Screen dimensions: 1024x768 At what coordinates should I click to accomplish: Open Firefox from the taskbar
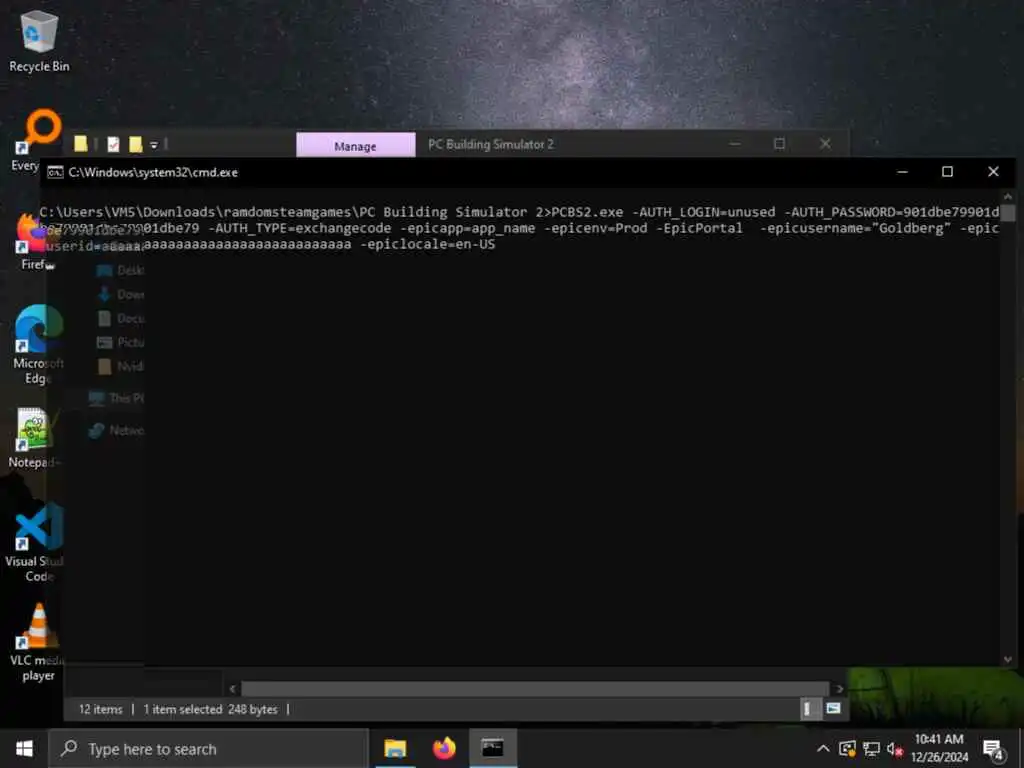pos(444,748)
